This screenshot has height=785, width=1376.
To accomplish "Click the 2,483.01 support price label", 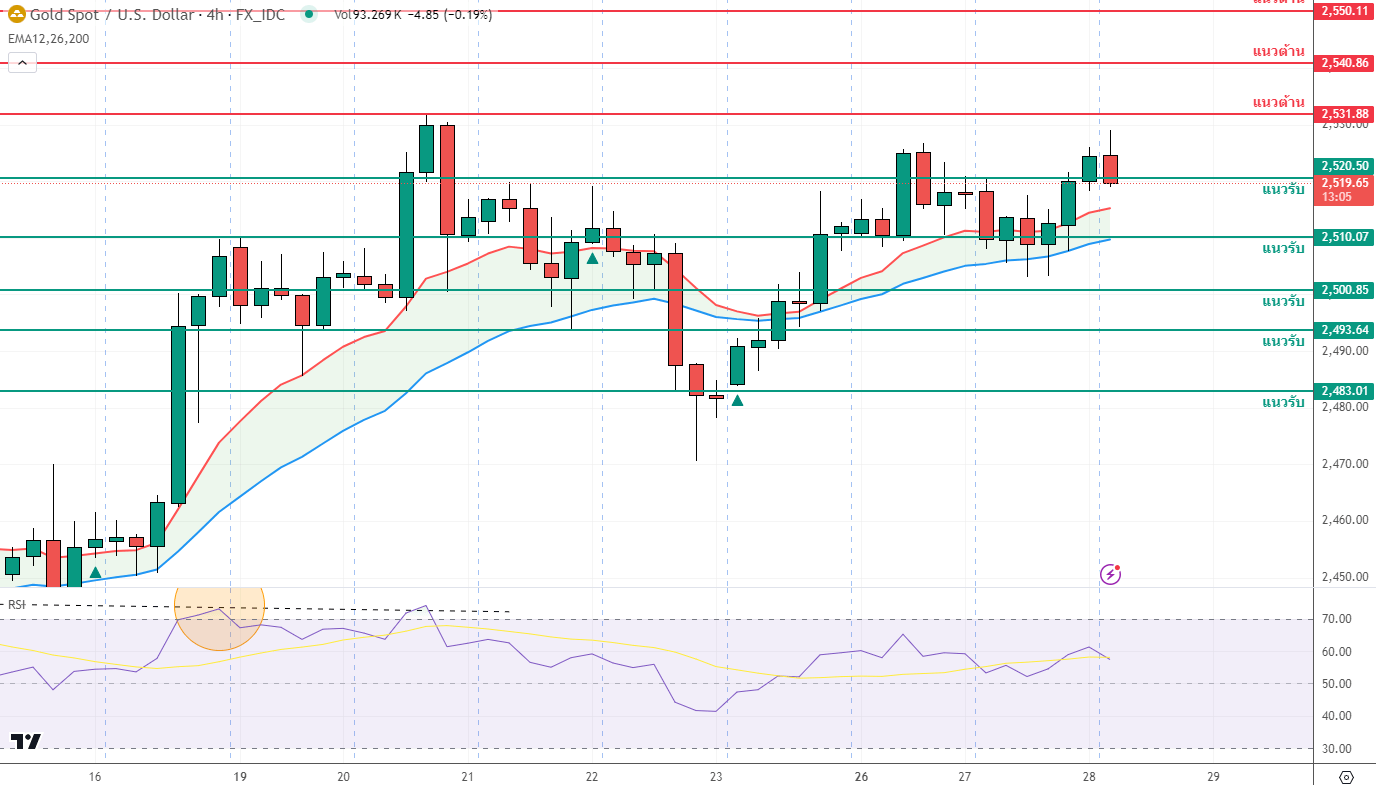I will (1344, 391).
